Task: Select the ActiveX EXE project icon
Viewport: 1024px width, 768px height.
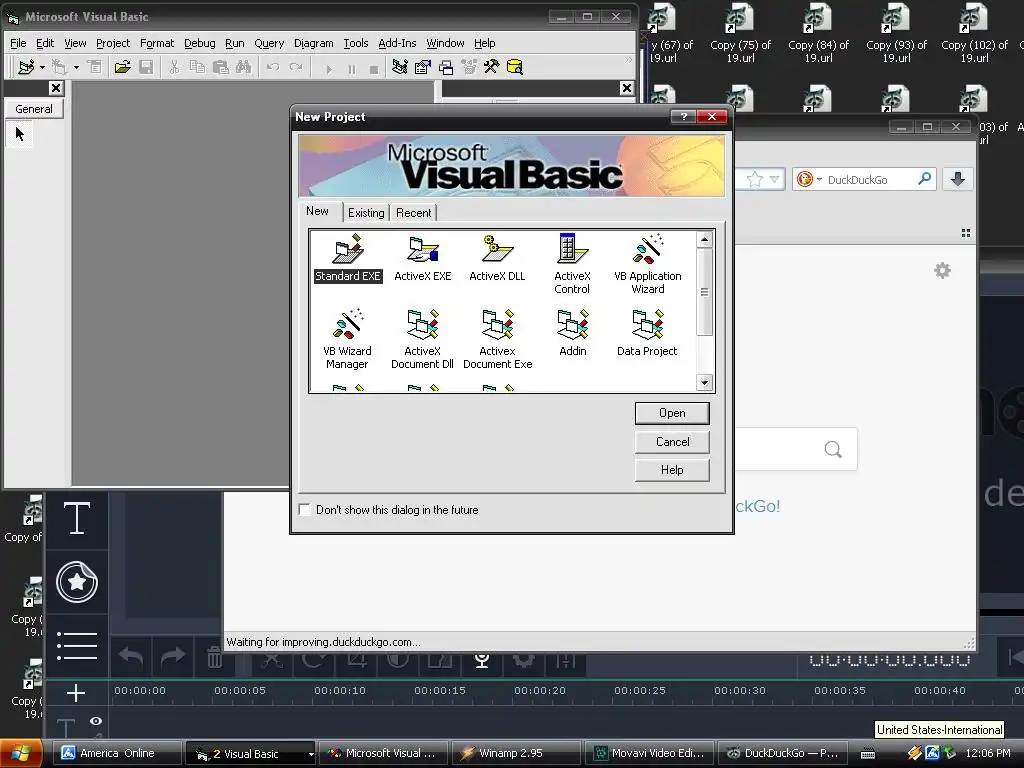Action: coord(423,249)
